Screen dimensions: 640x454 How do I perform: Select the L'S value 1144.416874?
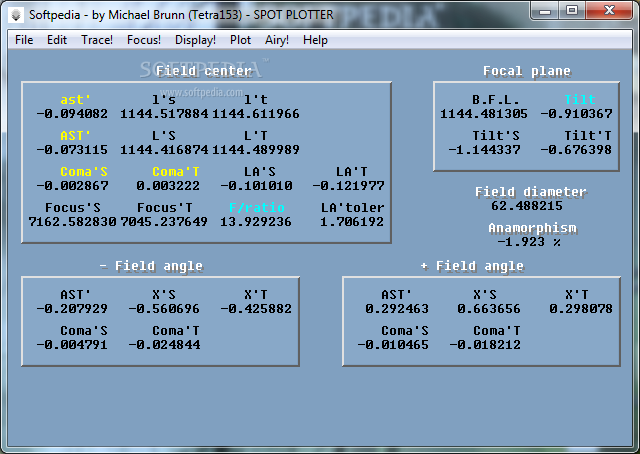click(164, 149)
